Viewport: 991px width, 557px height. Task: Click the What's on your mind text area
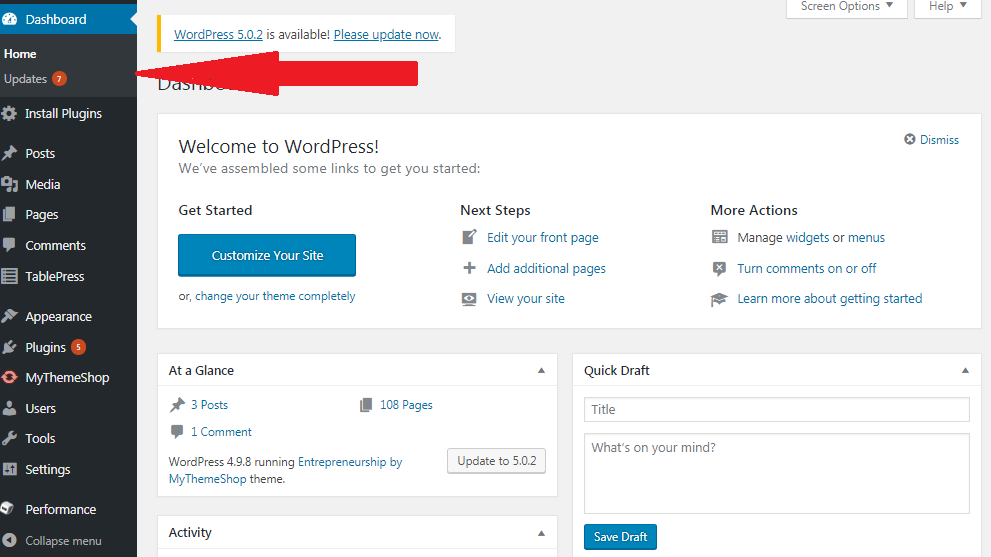coord(777,474)
